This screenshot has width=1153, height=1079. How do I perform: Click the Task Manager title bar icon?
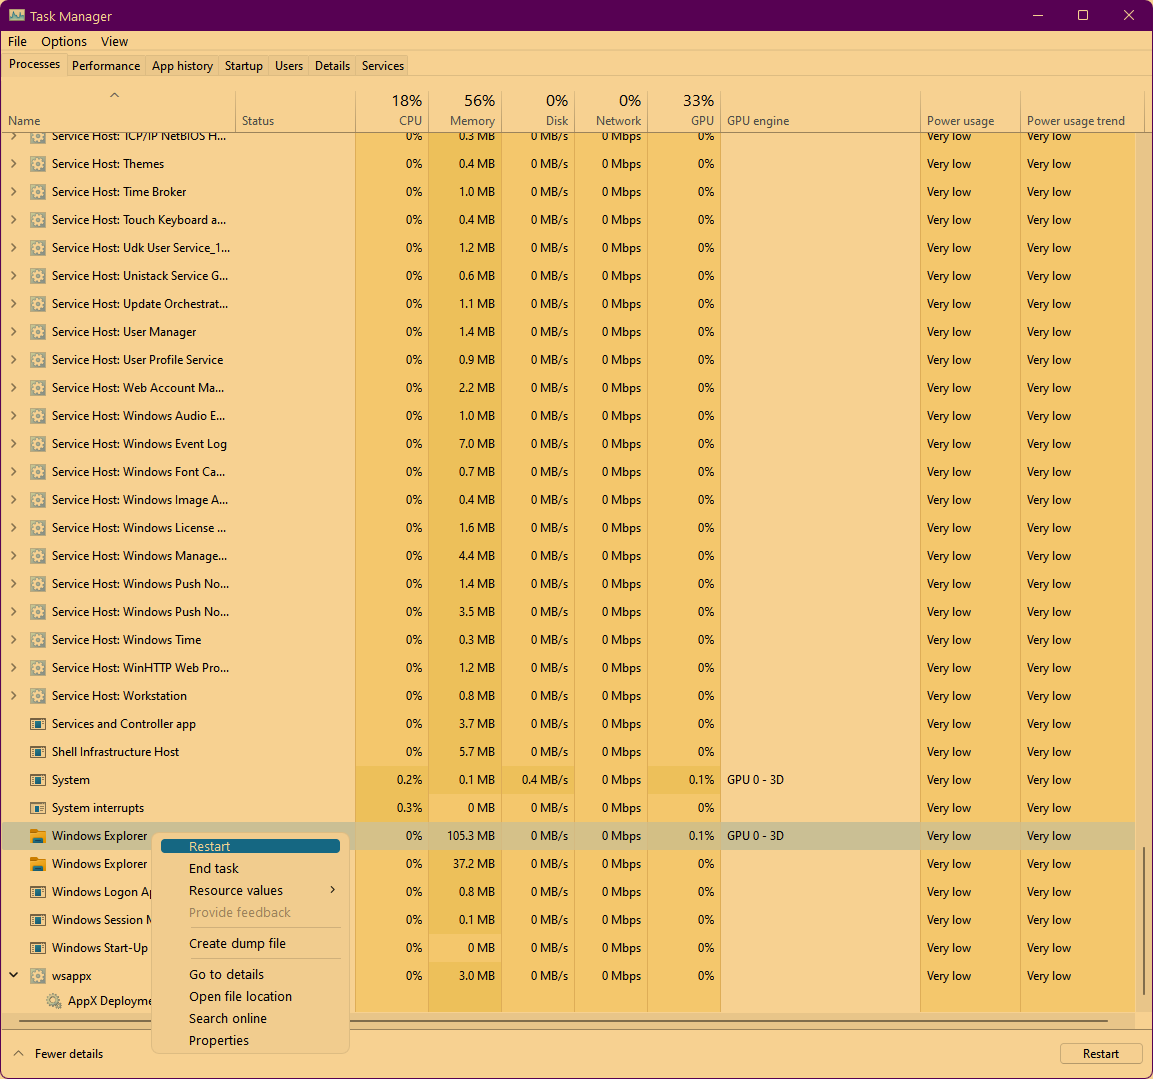coord(16,15)
